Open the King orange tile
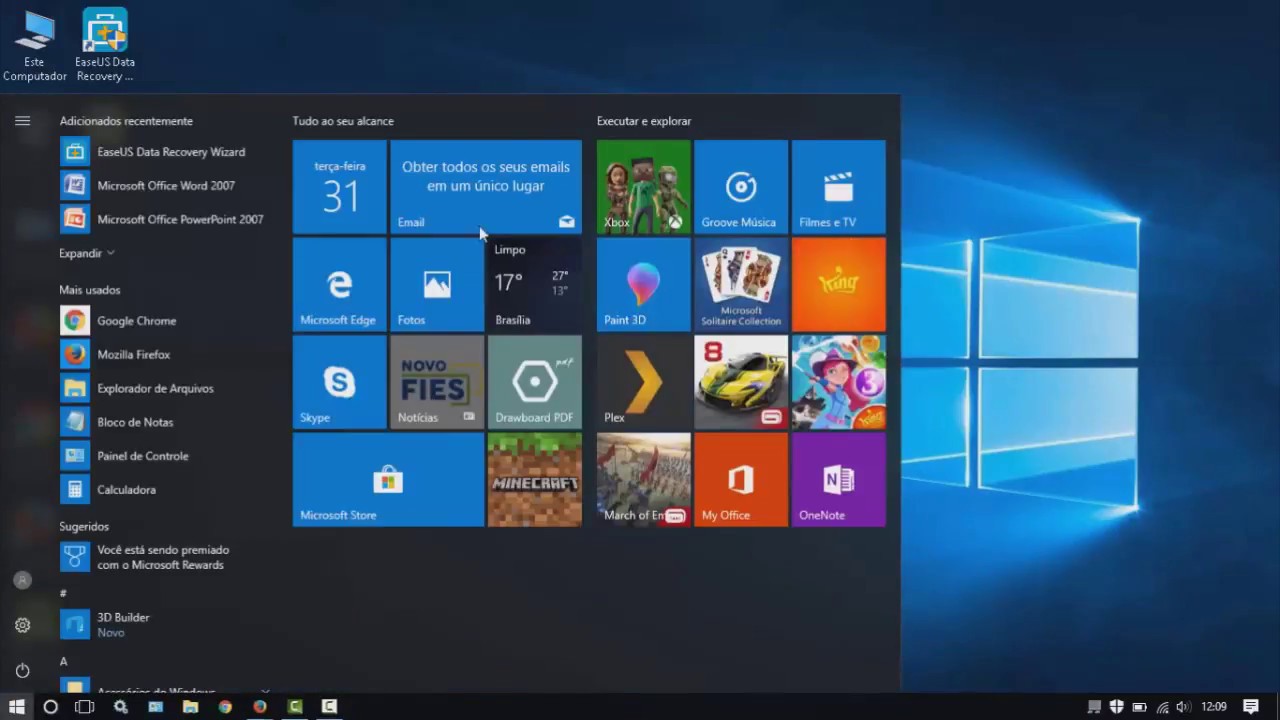This screenshot has height=720, width=1280. coord(839,284)
